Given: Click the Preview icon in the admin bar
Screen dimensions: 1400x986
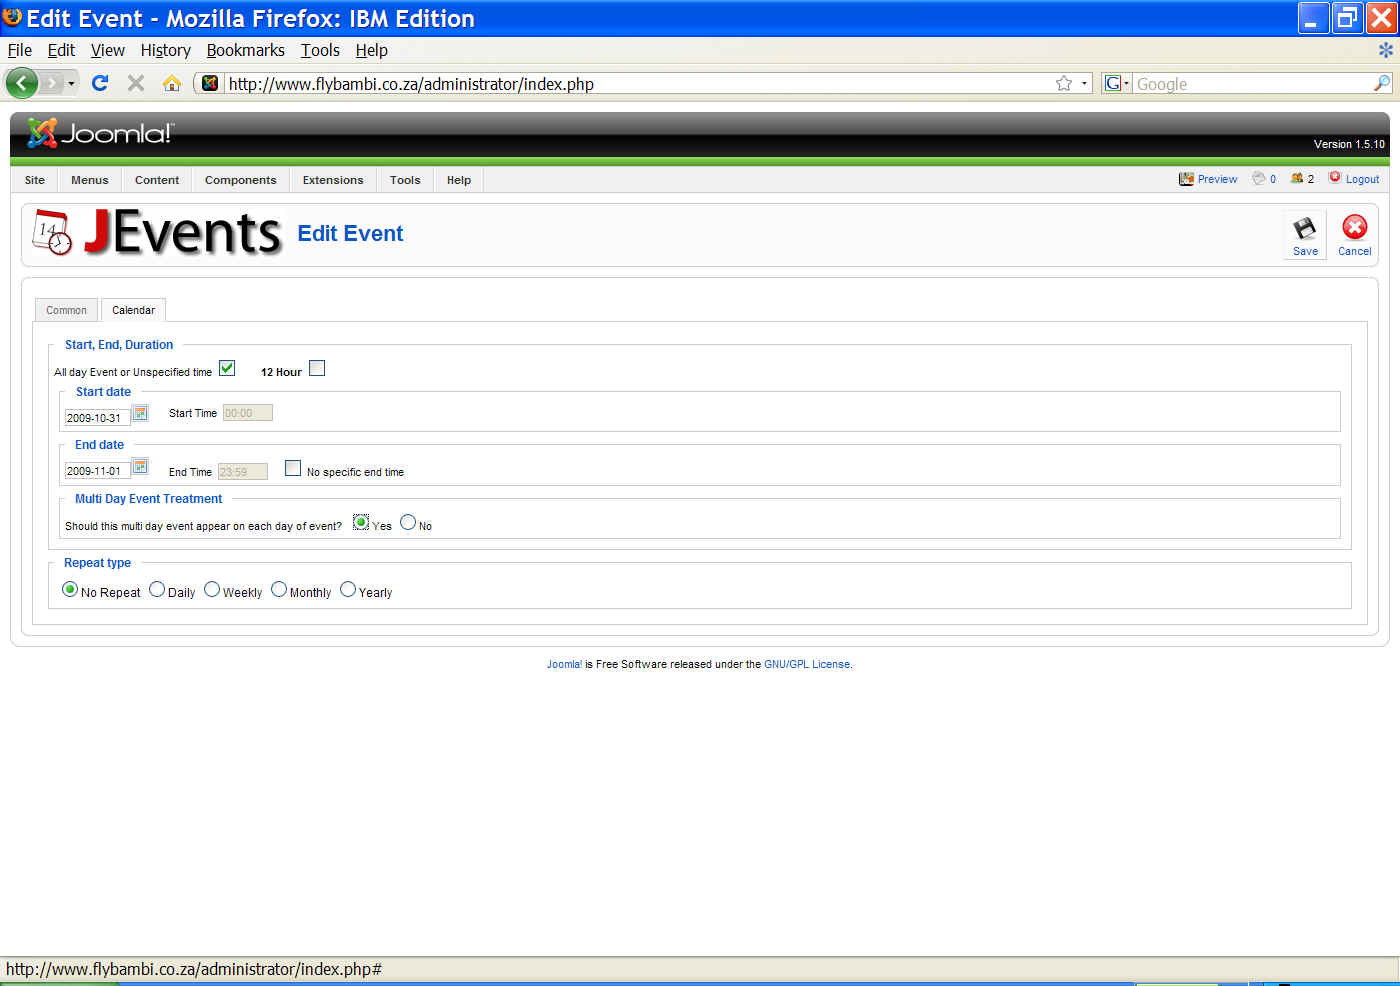Looking at the screenshot, I should pos(1187,179).
